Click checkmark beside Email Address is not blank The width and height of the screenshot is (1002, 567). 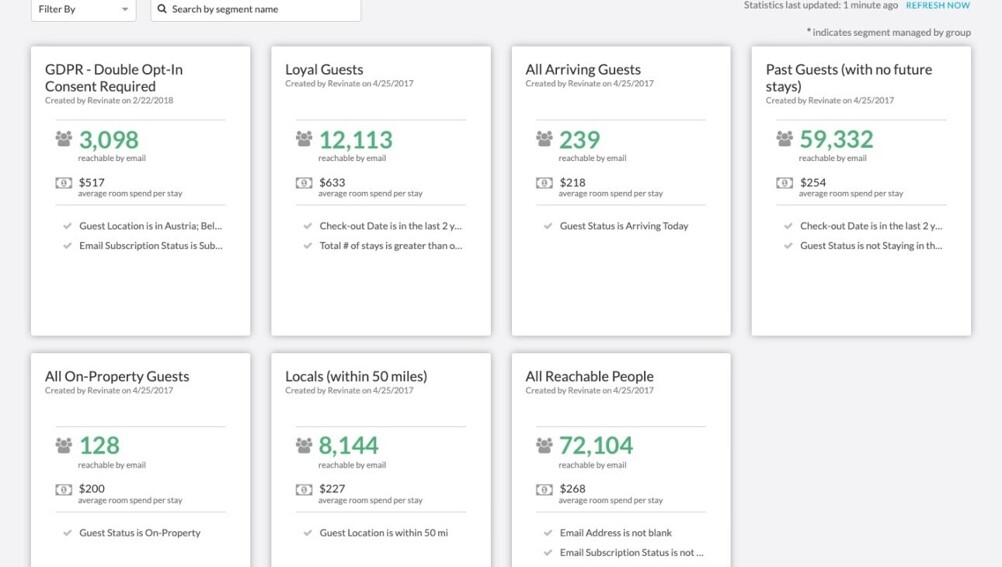click(x=548, y=533)
